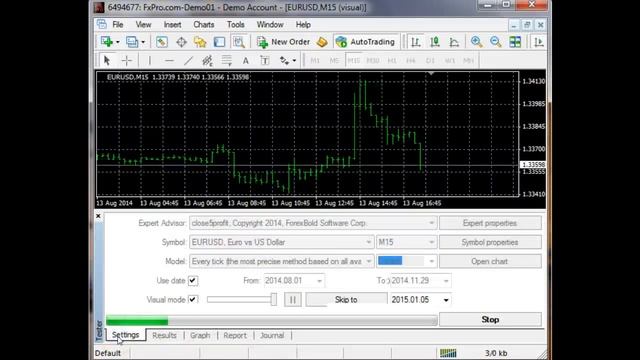Open the Skip to date 2015.01.05 dropdown
Image resolution: width=640 pixels, height=360 pixels.
point(446,300)
